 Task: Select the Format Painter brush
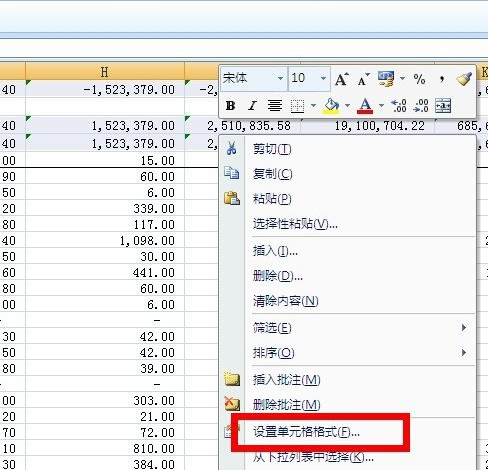(464, 79)
